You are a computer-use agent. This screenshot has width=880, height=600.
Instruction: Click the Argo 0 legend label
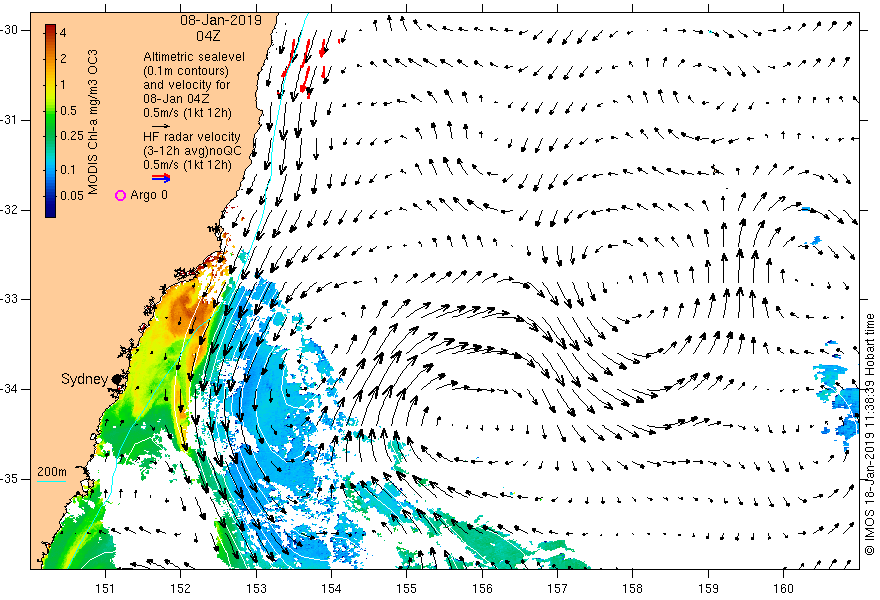click(149, 195)
